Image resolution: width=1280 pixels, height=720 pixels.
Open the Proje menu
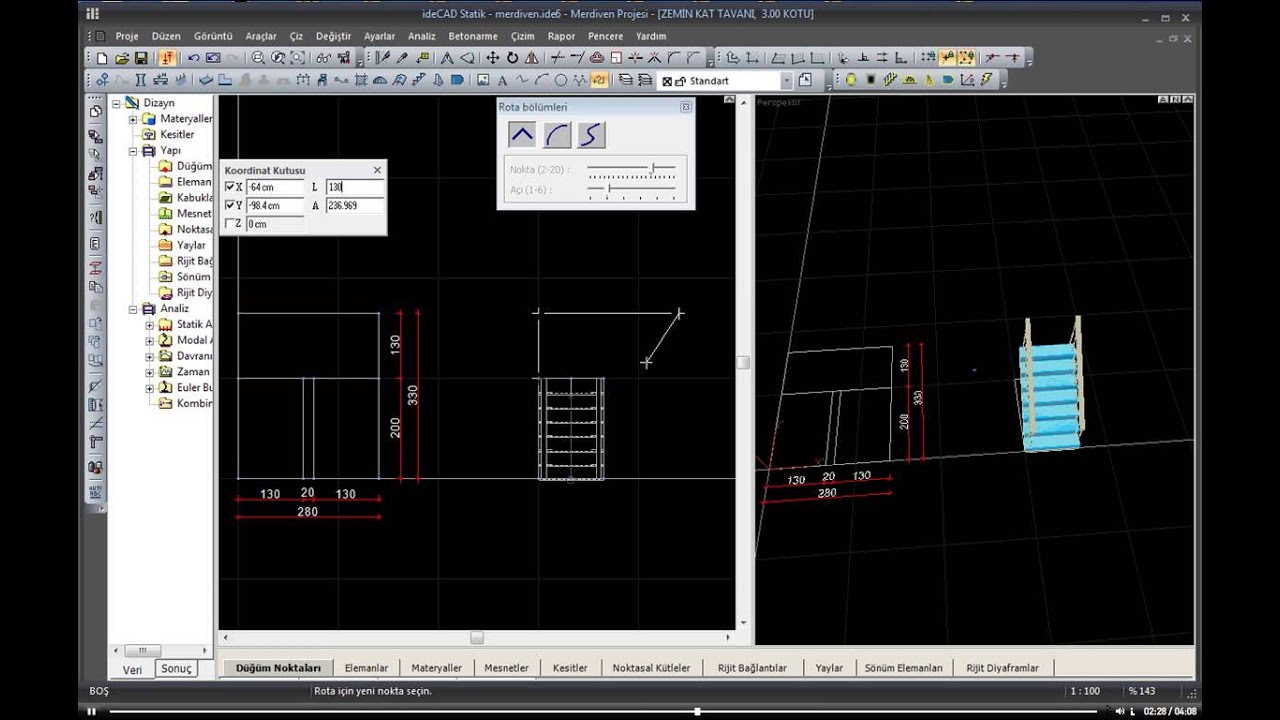[x=127, y=36]
